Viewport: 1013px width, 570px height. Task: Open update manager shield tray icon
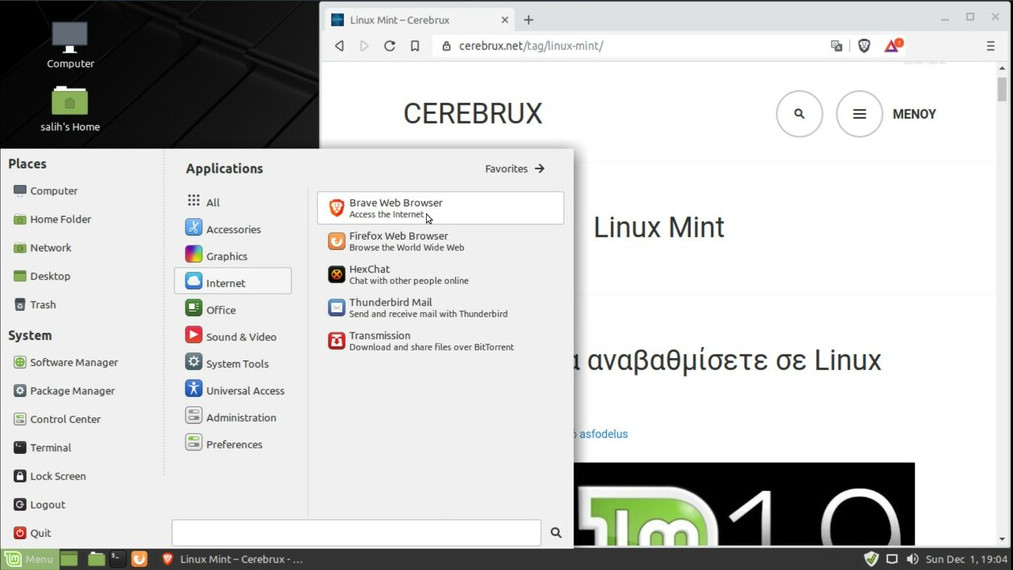tap(871, 559)
